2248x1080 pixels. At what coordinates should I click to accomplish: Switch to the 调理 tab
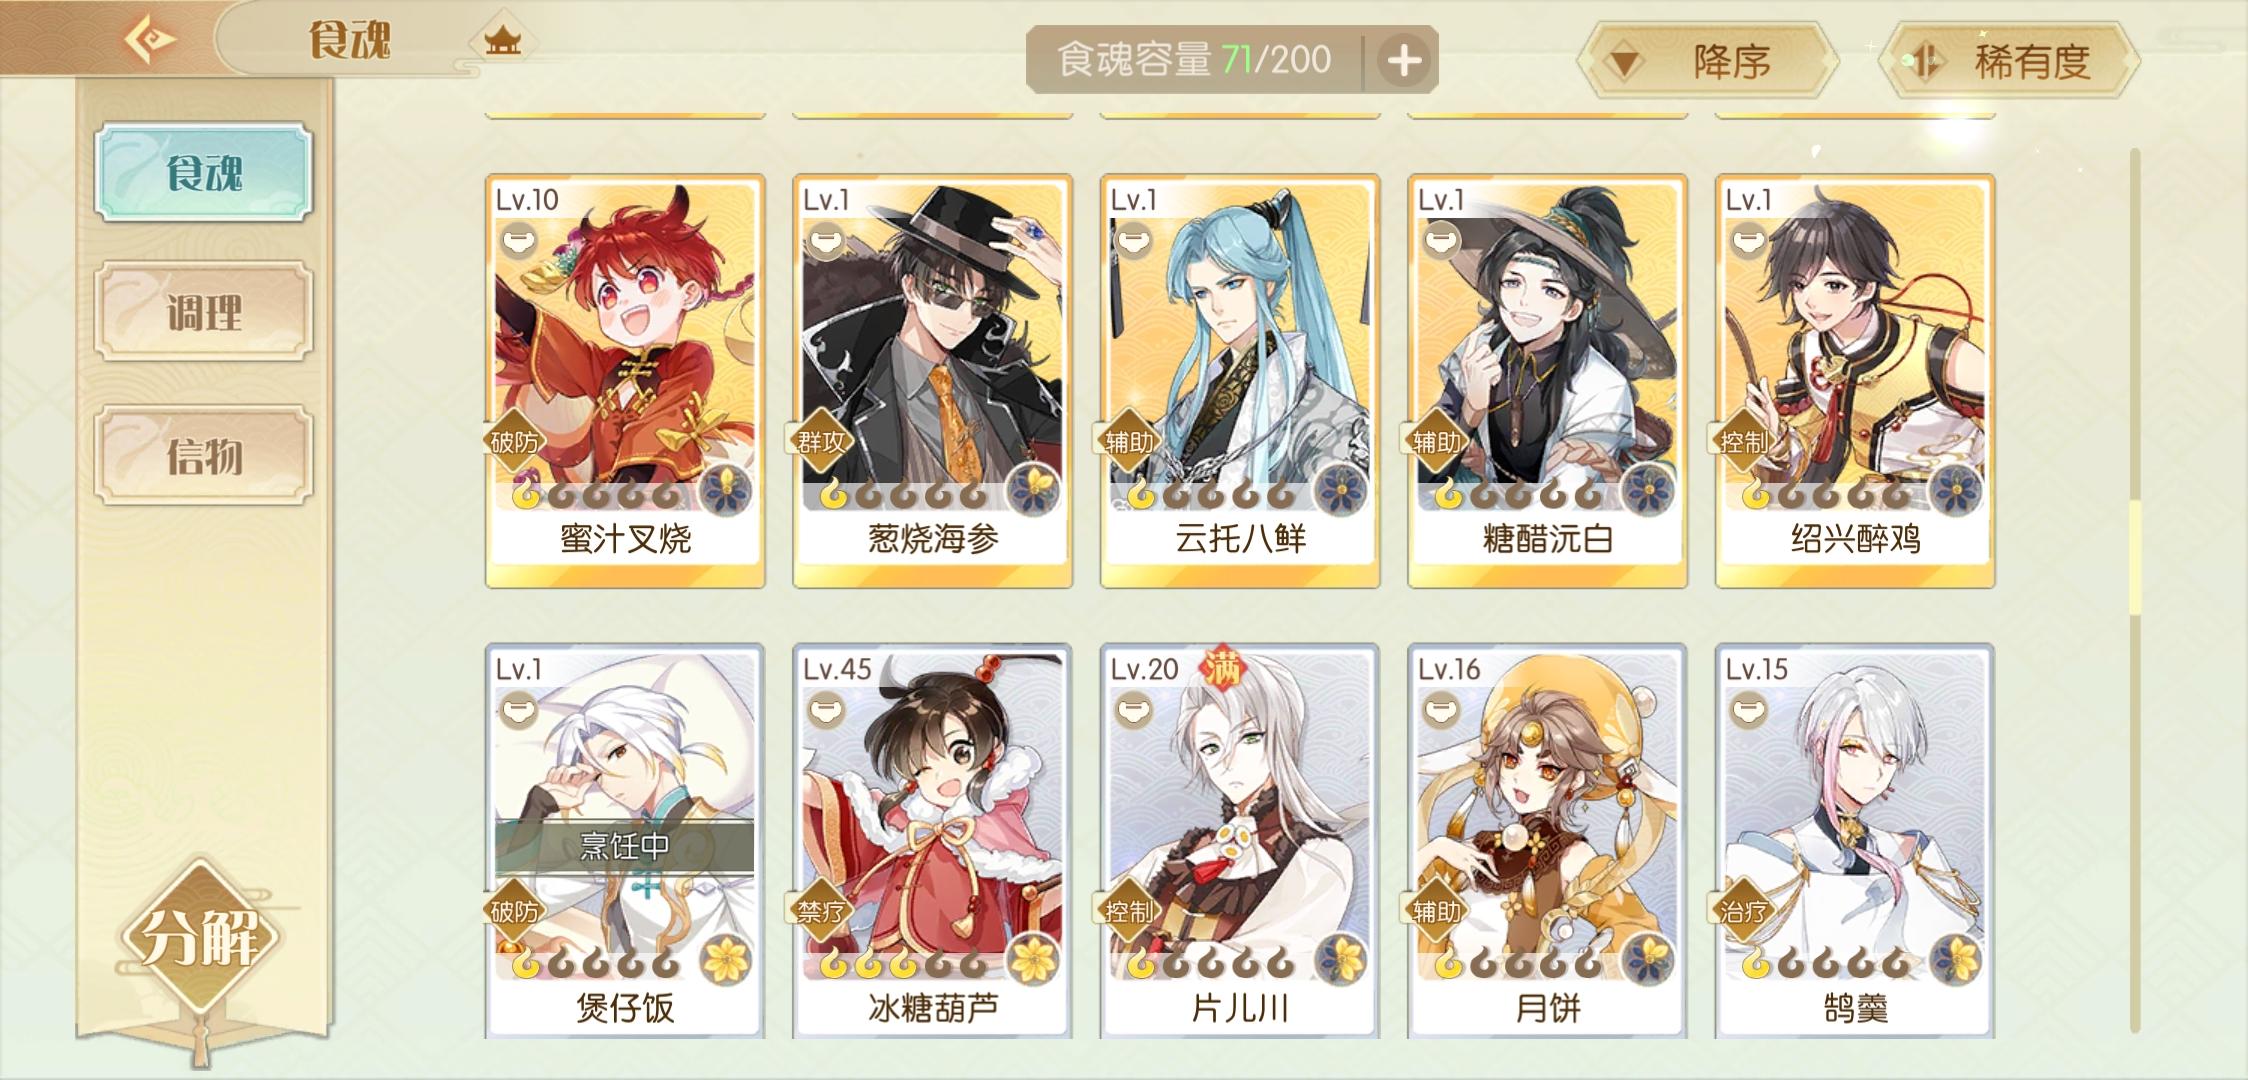204,313
